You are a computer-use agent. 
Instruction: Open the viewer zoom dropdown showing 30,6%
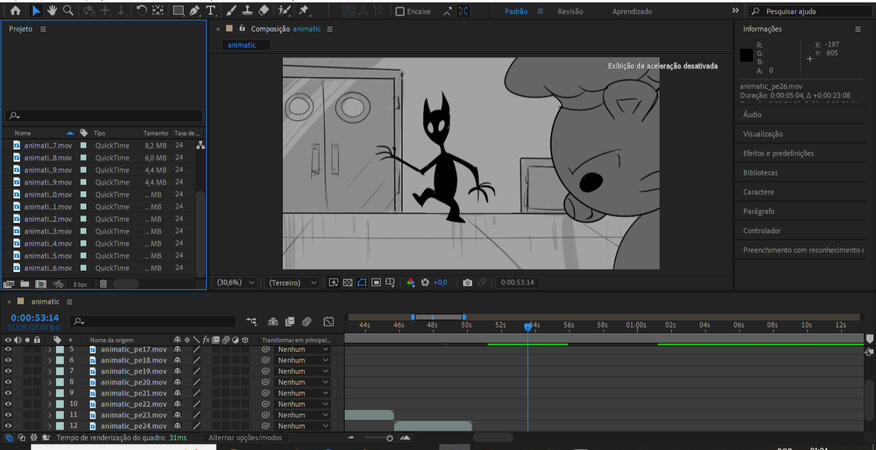click(x=236, y=283)
